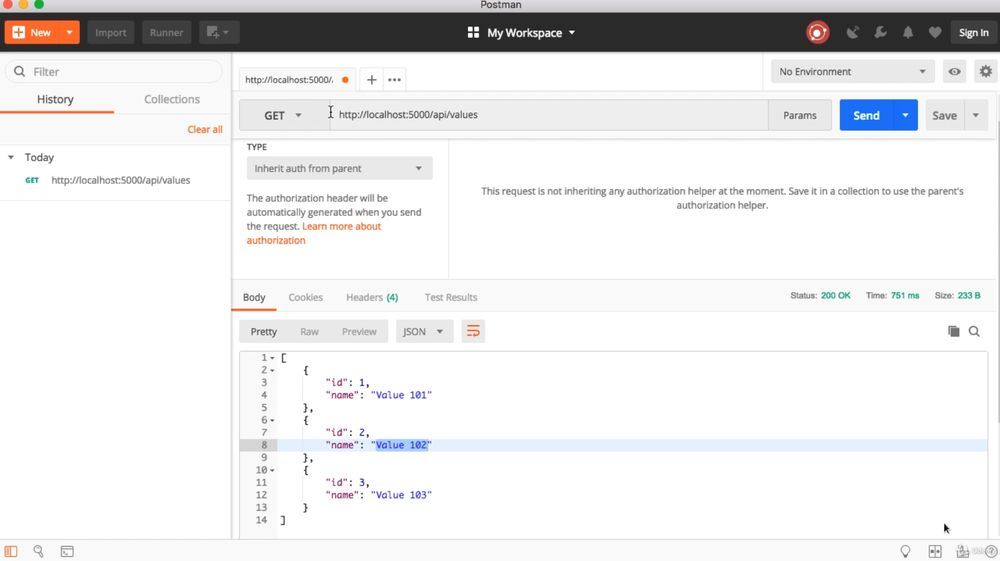Open the notifications bell icon
Image resolution: width=1000 pixels, height=561 pixels.
point(908,33)
